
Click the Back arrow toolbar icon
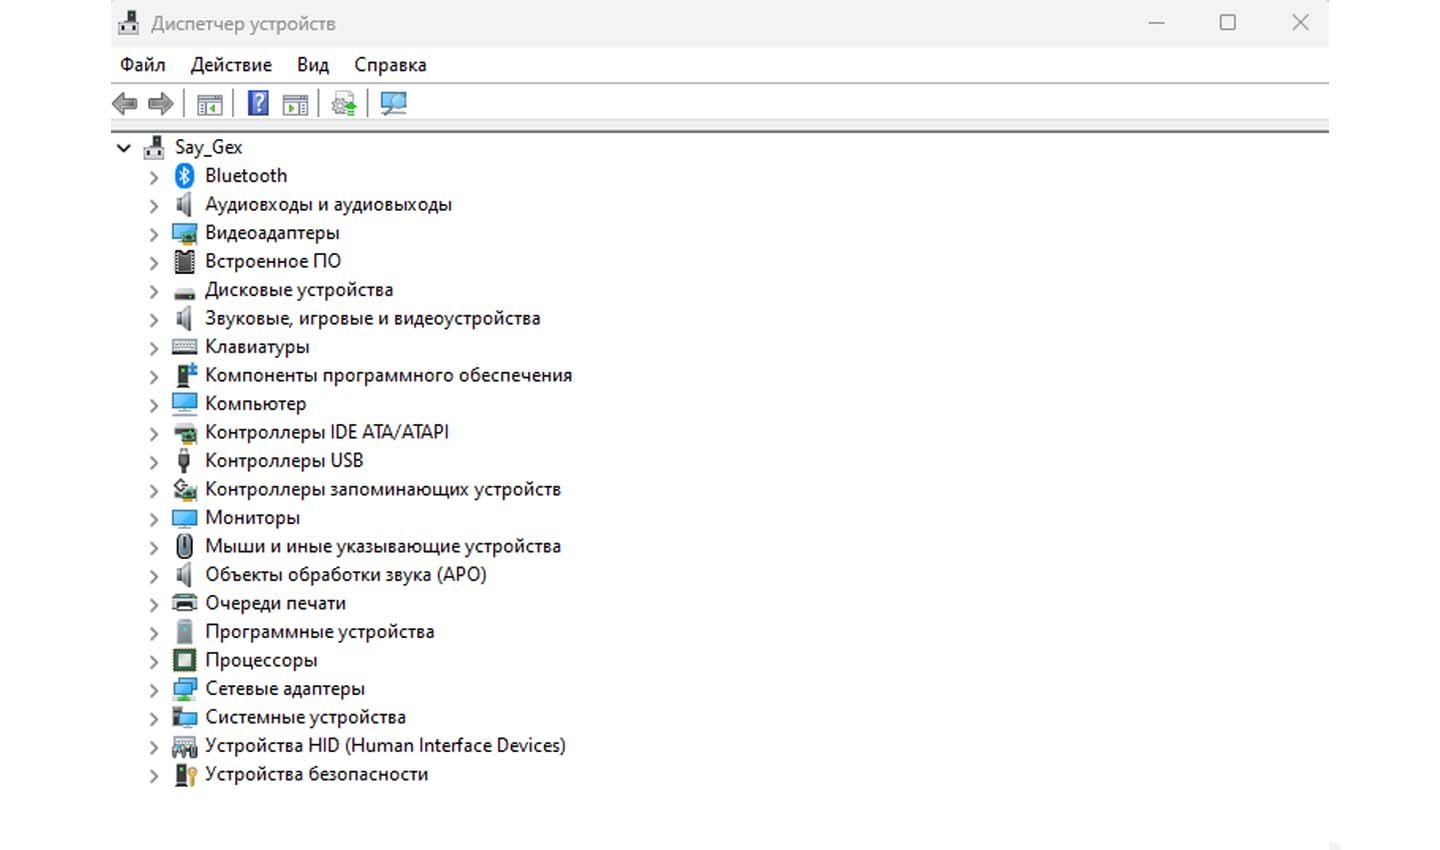(125, 103)
